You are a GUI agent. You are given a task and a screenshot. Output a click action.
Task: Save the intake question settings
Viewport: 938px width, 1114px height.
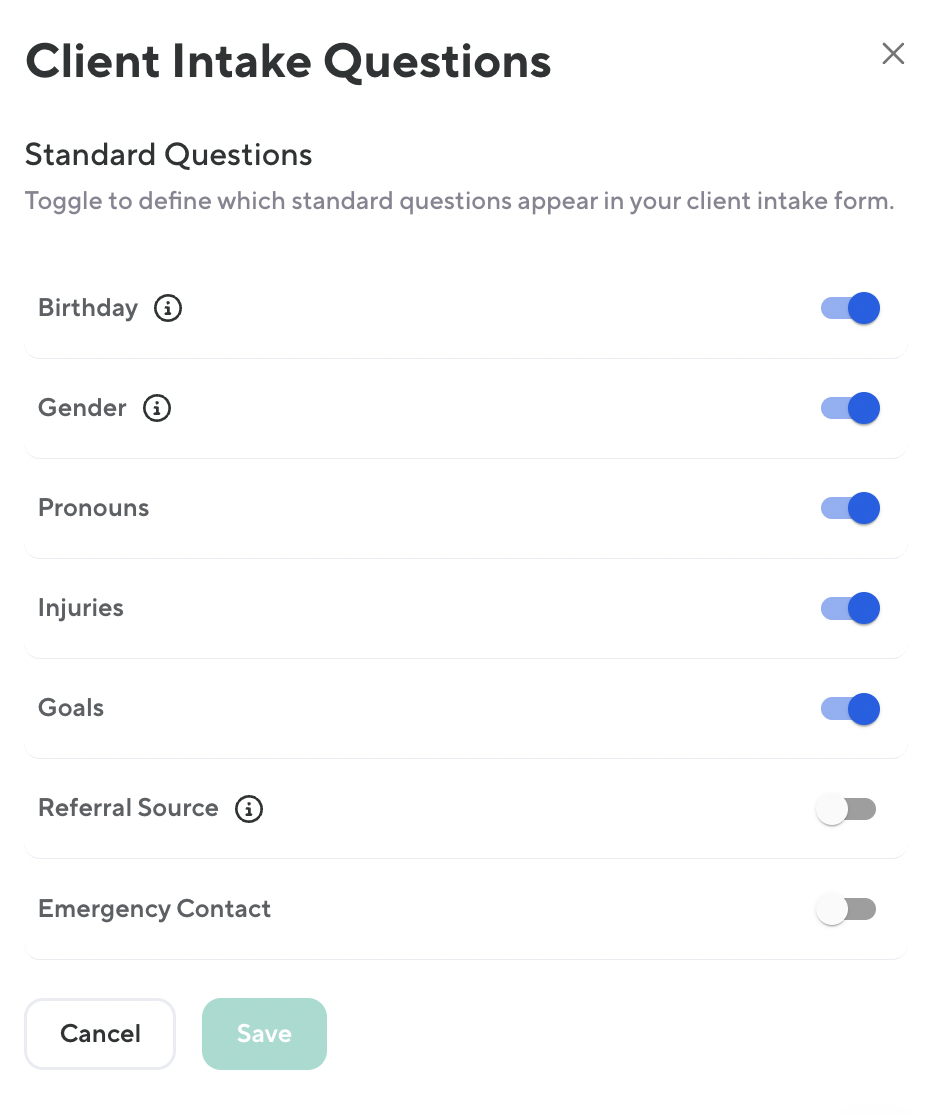coord(264,1034)
